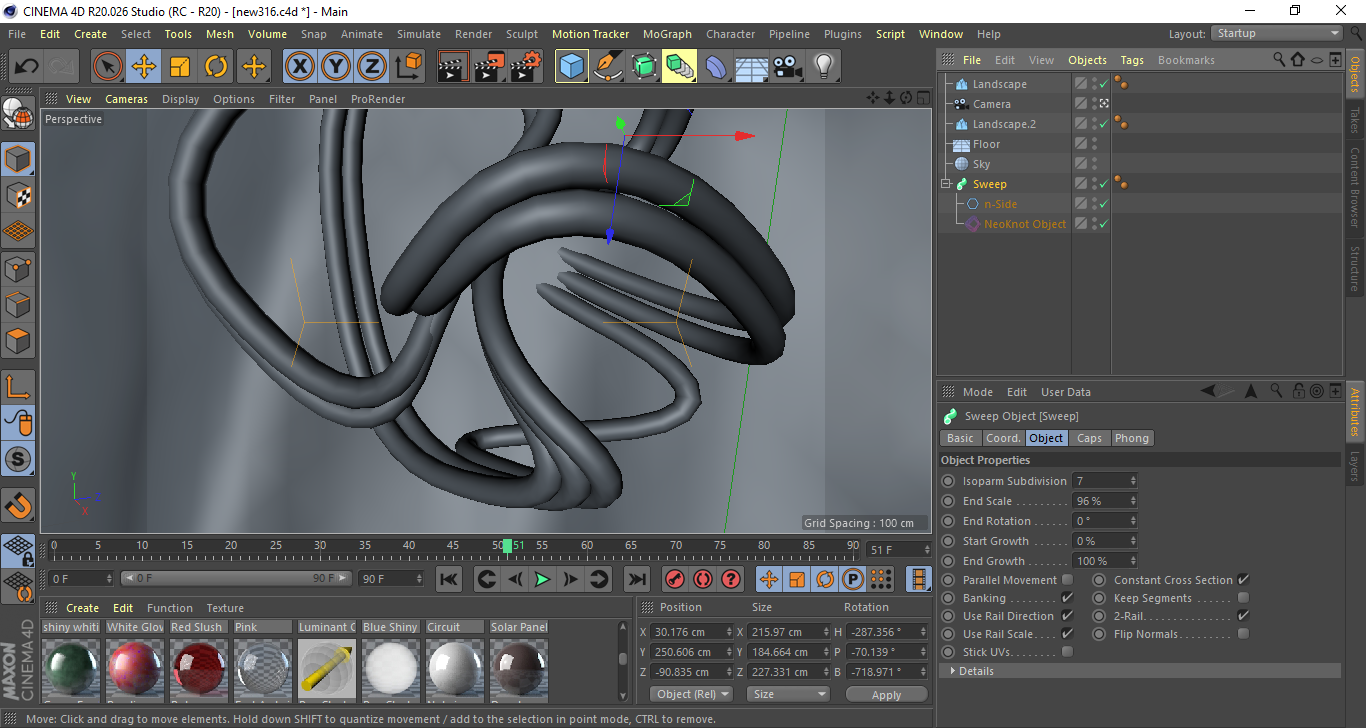The height and width of the screenshot is (728, 1366).
Task: Click the Undo arrow icon
Action: point(27,67)
